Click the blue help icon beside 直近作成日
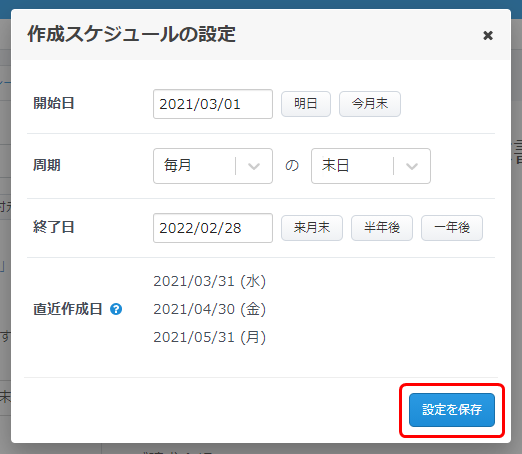522x454 pixels. click(x=116, y=309)
